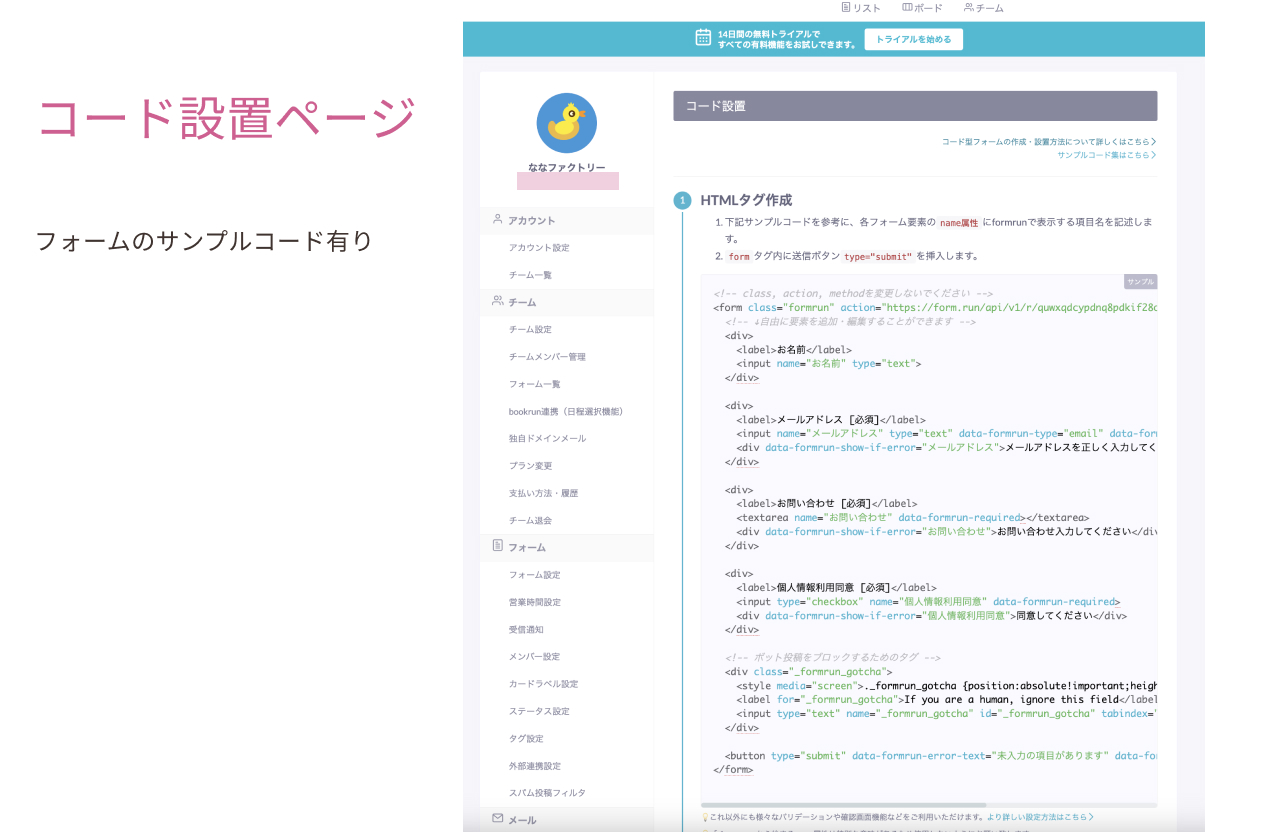The width and height of the screenshot is (1280, 832).
Task: Click the duck avatar of ななファクトリー
Action: click(568, 122)
